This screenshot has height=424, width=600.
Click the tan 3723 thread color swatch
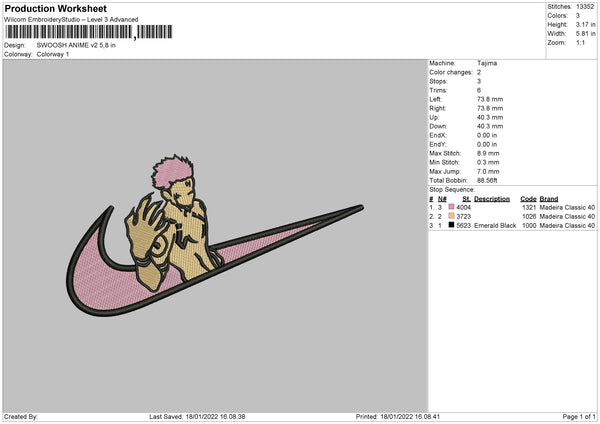(x=451, y=216)
